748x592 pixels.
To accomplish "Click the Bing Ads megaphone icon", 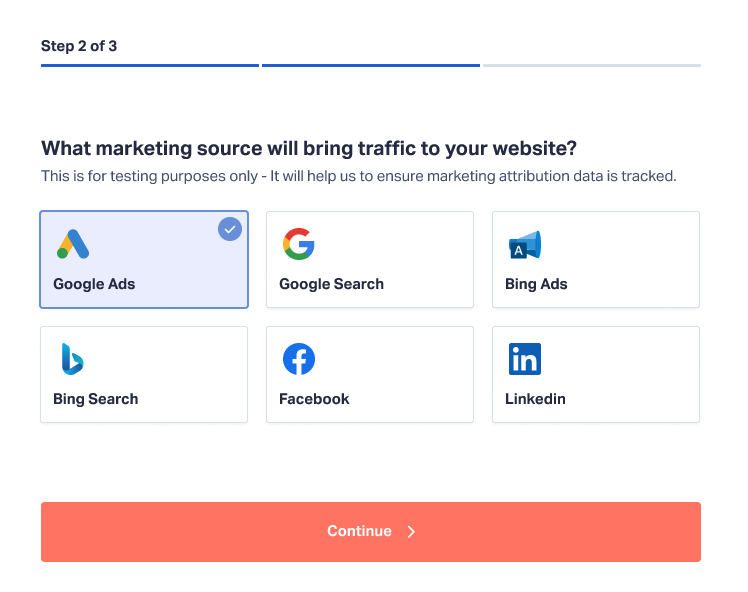I will tap(525, 245).
